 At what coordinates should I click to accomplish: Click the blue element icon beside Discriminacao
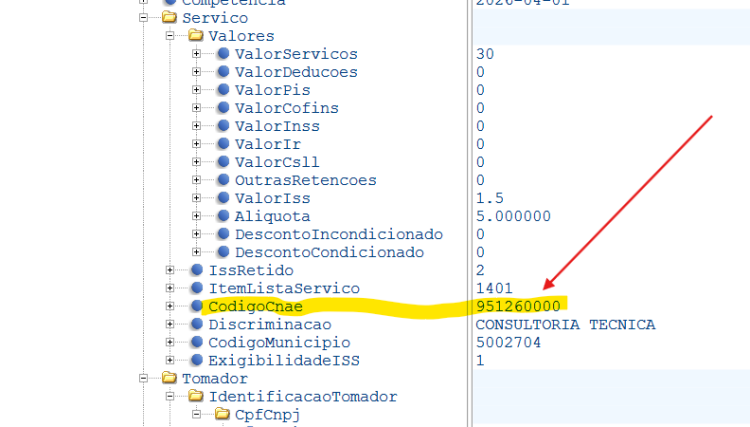pos(197,324)
